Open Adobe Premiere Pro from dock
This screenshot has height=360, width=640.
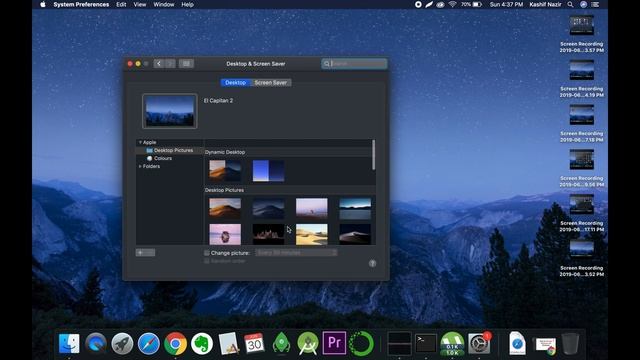[334, 342]
